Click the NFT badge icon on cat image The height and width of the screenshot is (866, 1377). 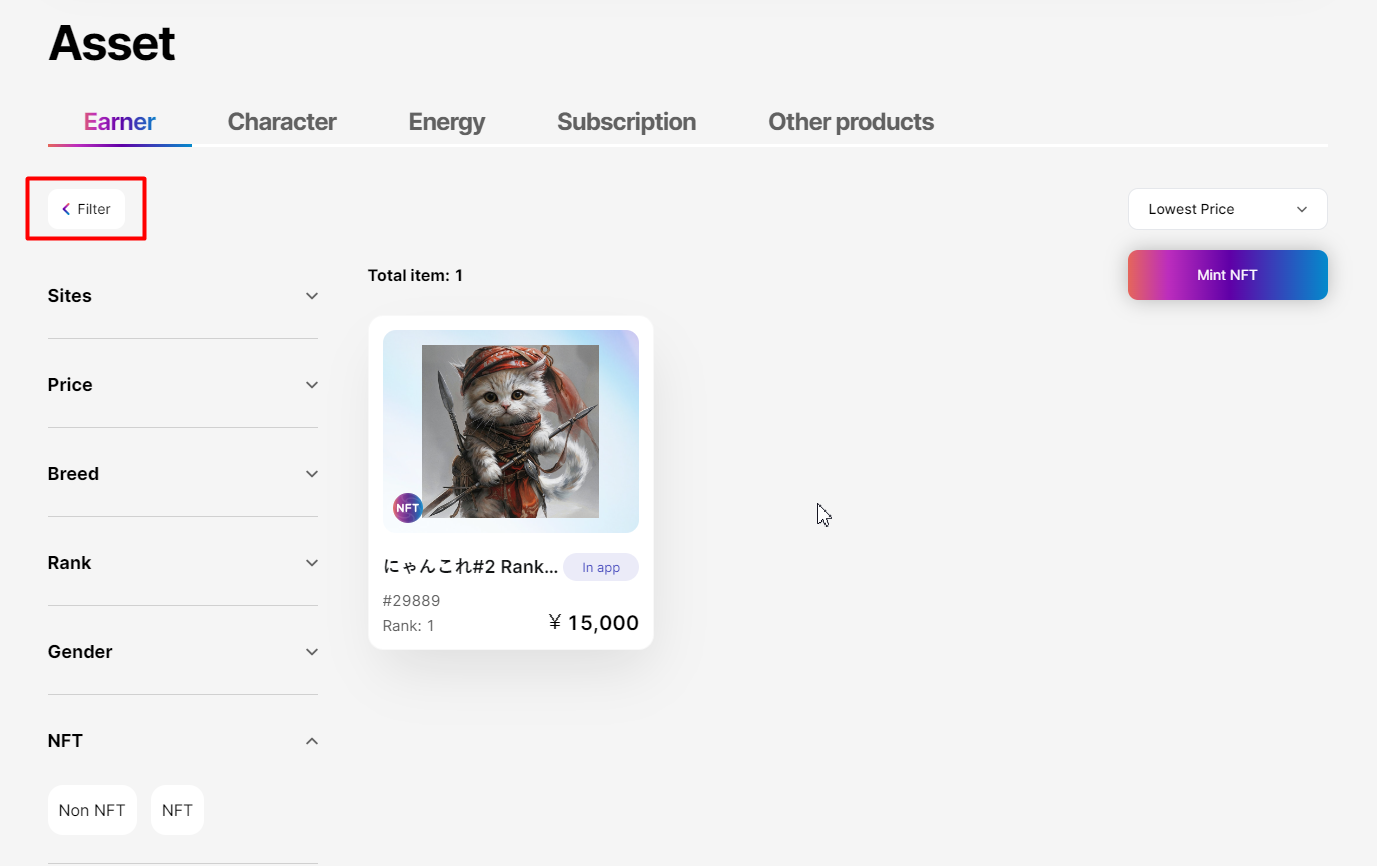(x=408, y=508)
